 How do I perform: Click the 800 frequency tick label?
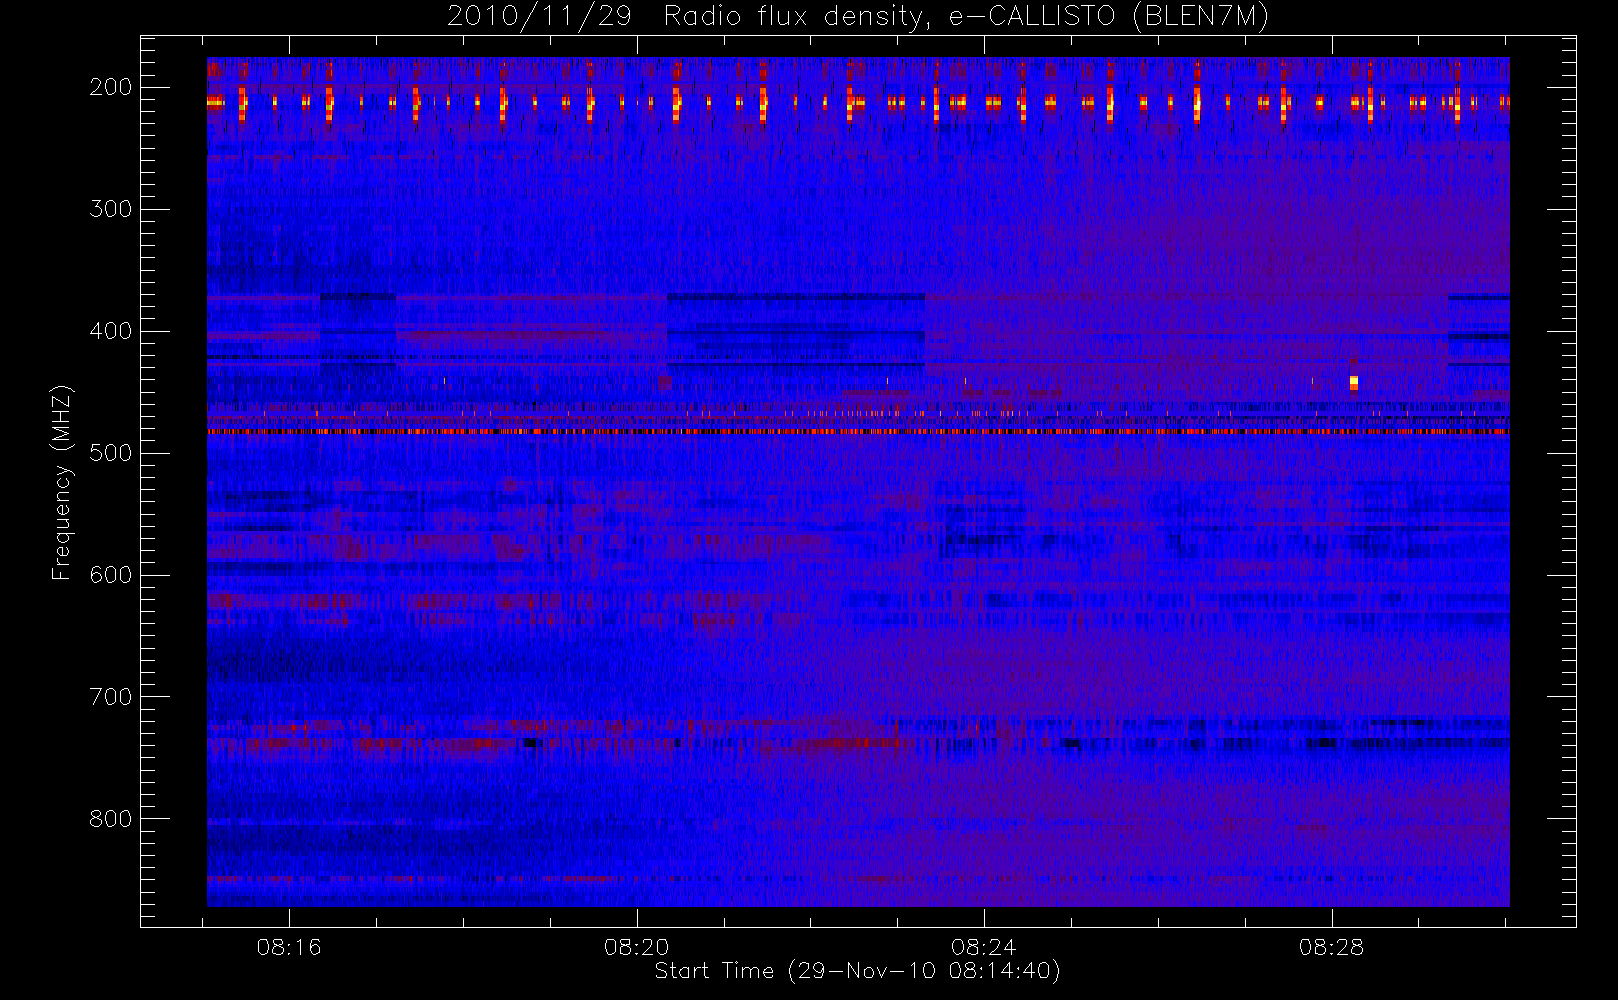111,819
